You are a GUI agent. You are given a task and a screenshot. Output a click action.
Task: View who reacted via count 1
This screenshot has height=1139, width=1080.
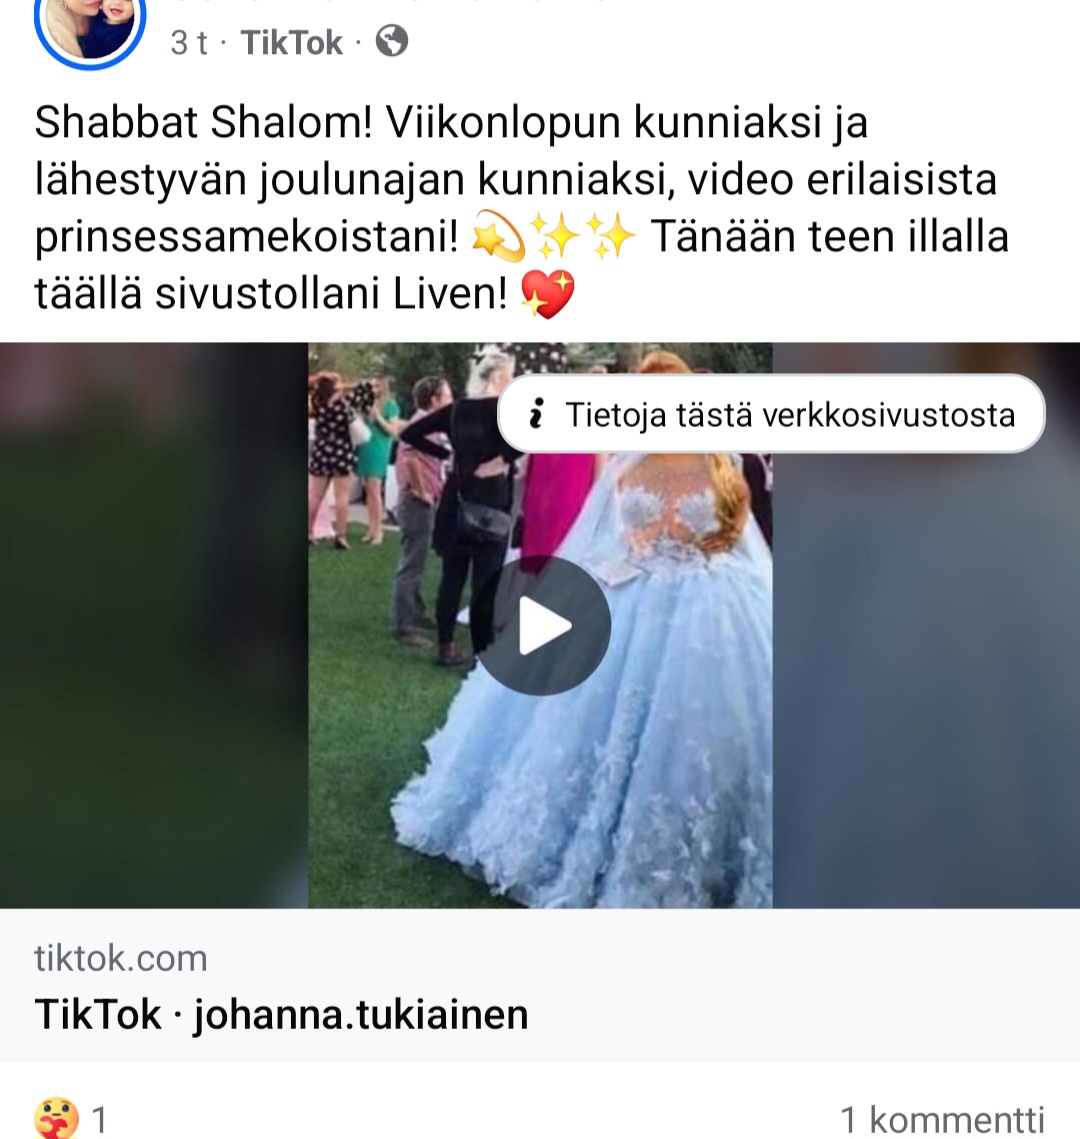tap(100, 1119)
